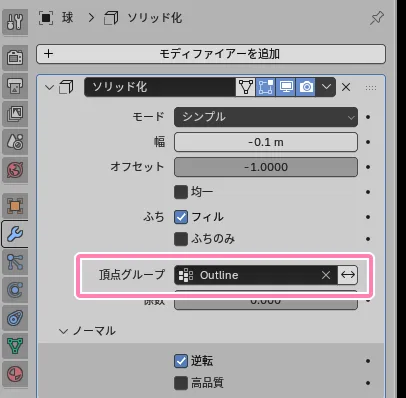Collapse the ソリッド化 modifier panel
Viewport: 406px width, 398px height.
49,88
